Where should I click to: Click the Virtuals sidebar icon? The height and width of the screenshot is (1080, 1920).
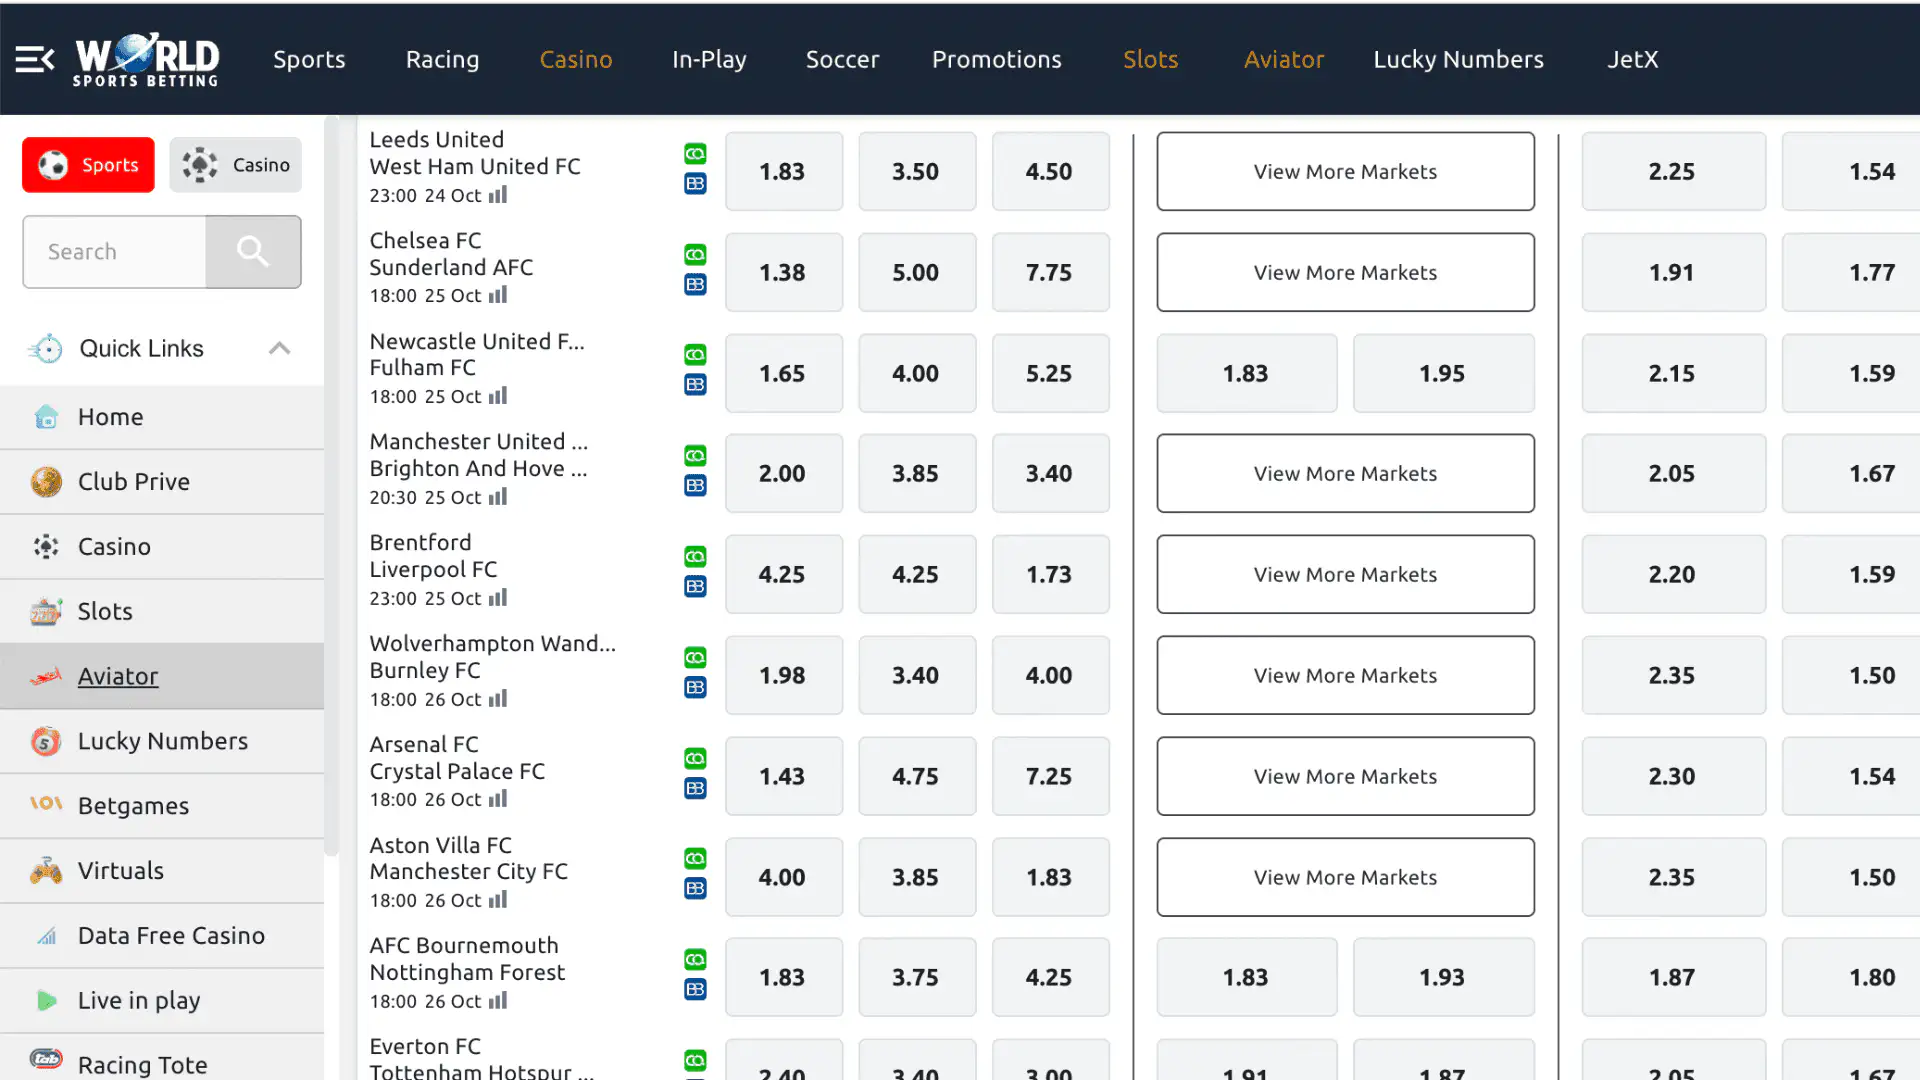(x=46, y=871)
